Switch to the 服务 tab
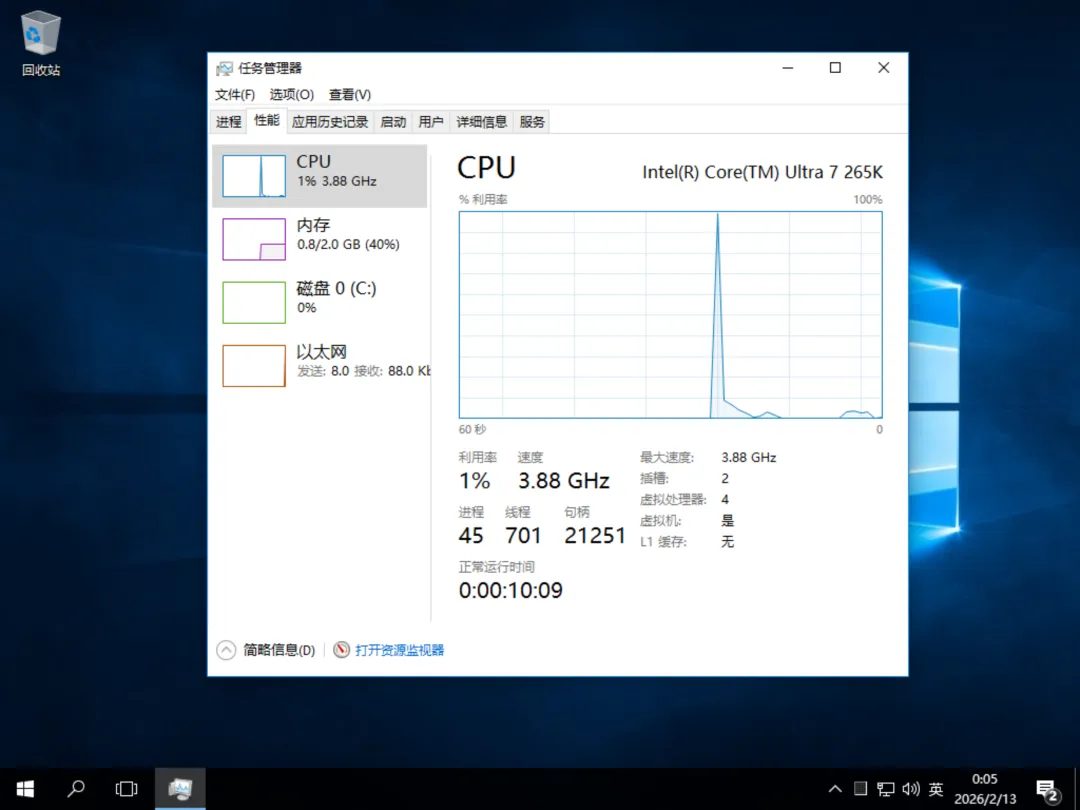The height and width of the screenshot is (810, 1080). pyautogui.click(x=532, y=122)
